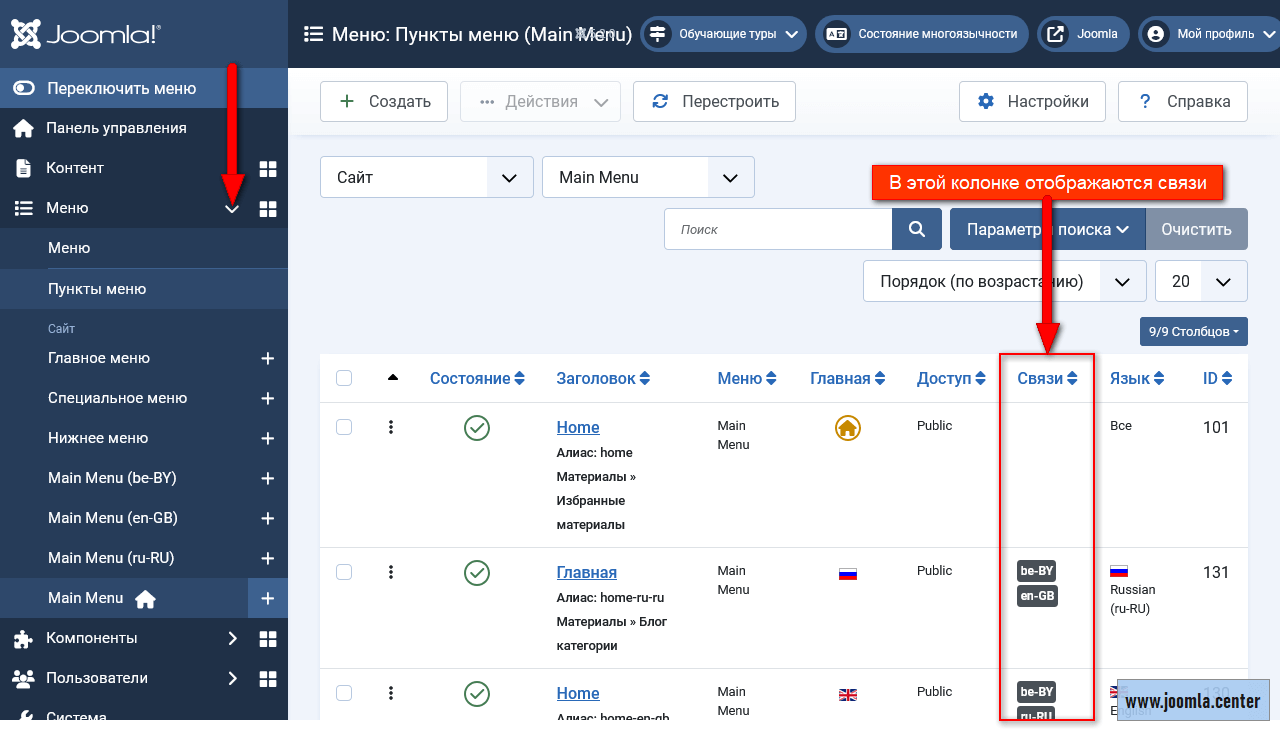Image resolution: width=1280 pixels, height=731 pixels.
Task: Click the dashboard grid icon next to Контент
Action: click(x=267, y=168)
